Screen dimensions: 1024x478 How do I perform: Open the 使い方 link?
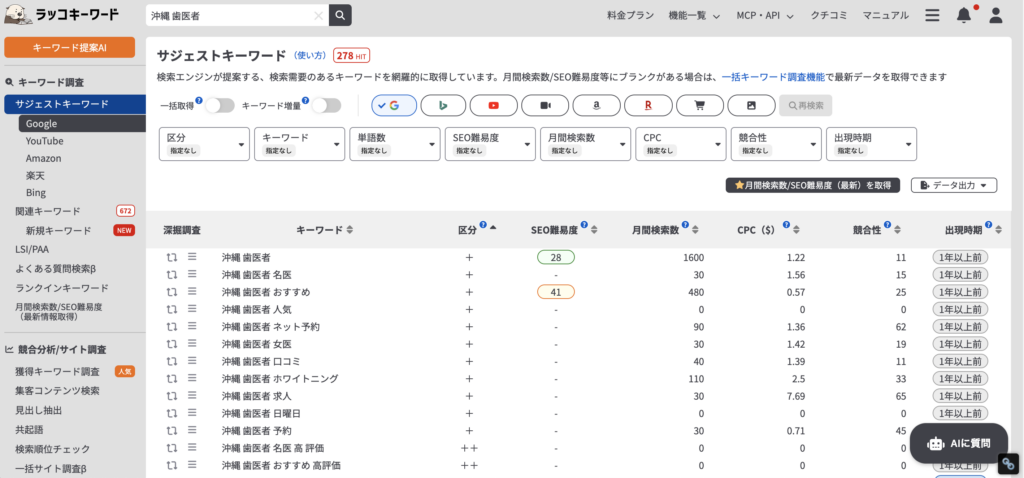click(x=310, y=55)
